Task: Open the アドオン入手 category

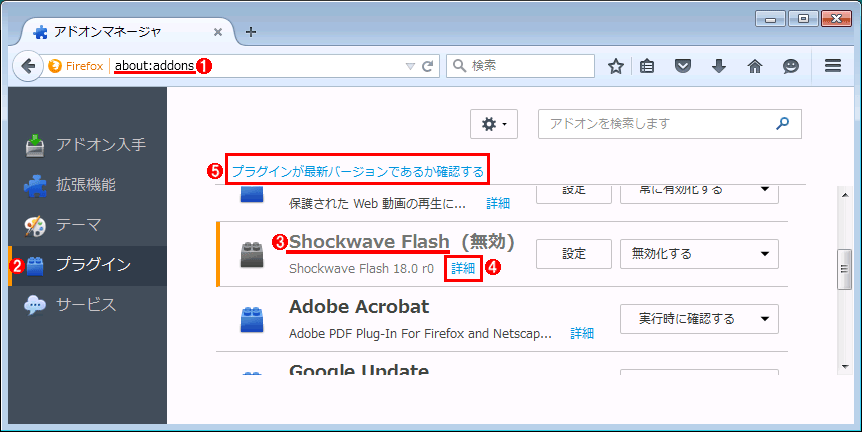Action: (87, 145)
